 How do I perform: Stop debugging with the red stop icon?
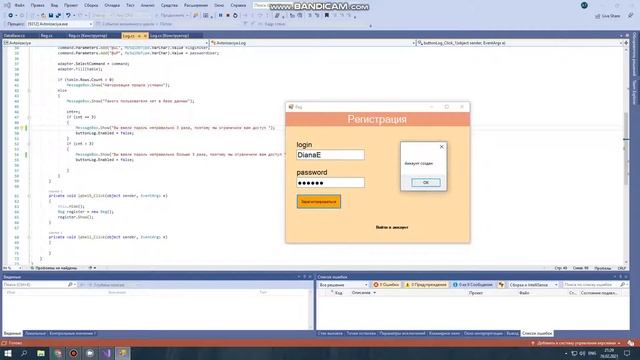point(228,15)
